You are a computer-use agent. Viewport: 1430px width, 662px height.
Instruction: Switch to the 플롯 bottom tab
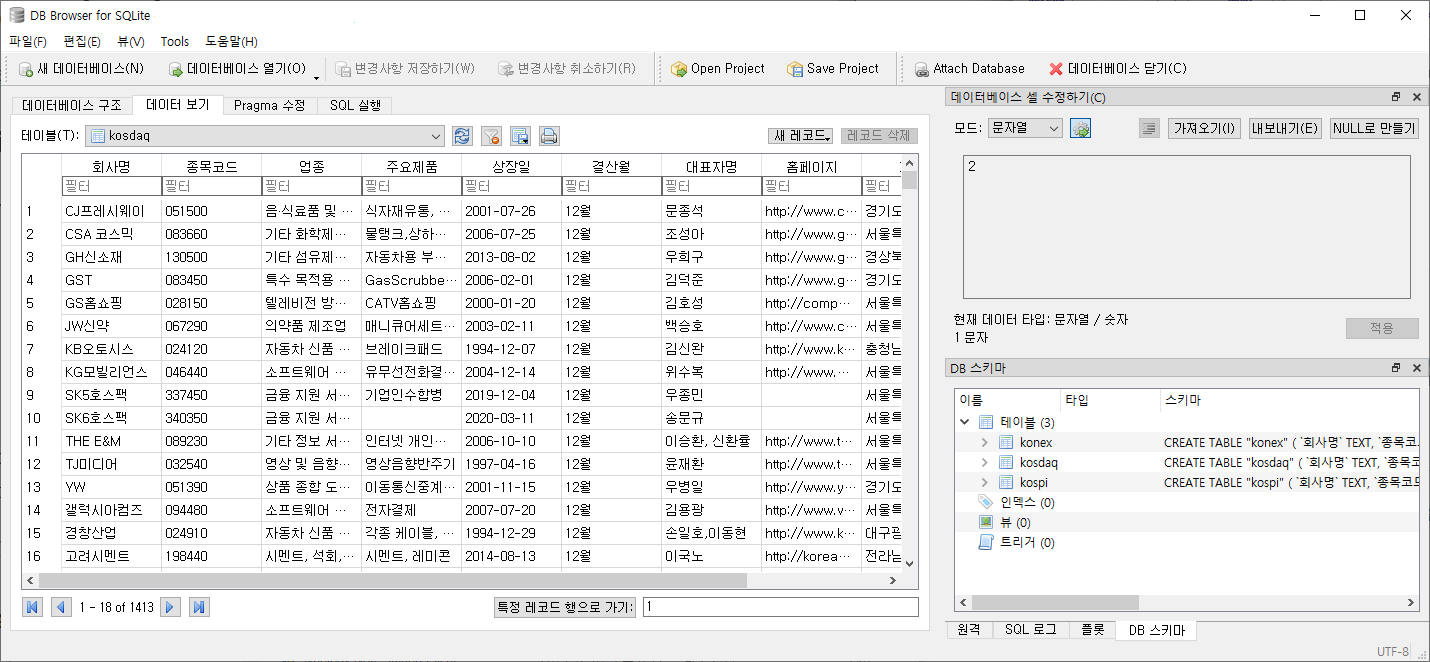coord(1092,630)
